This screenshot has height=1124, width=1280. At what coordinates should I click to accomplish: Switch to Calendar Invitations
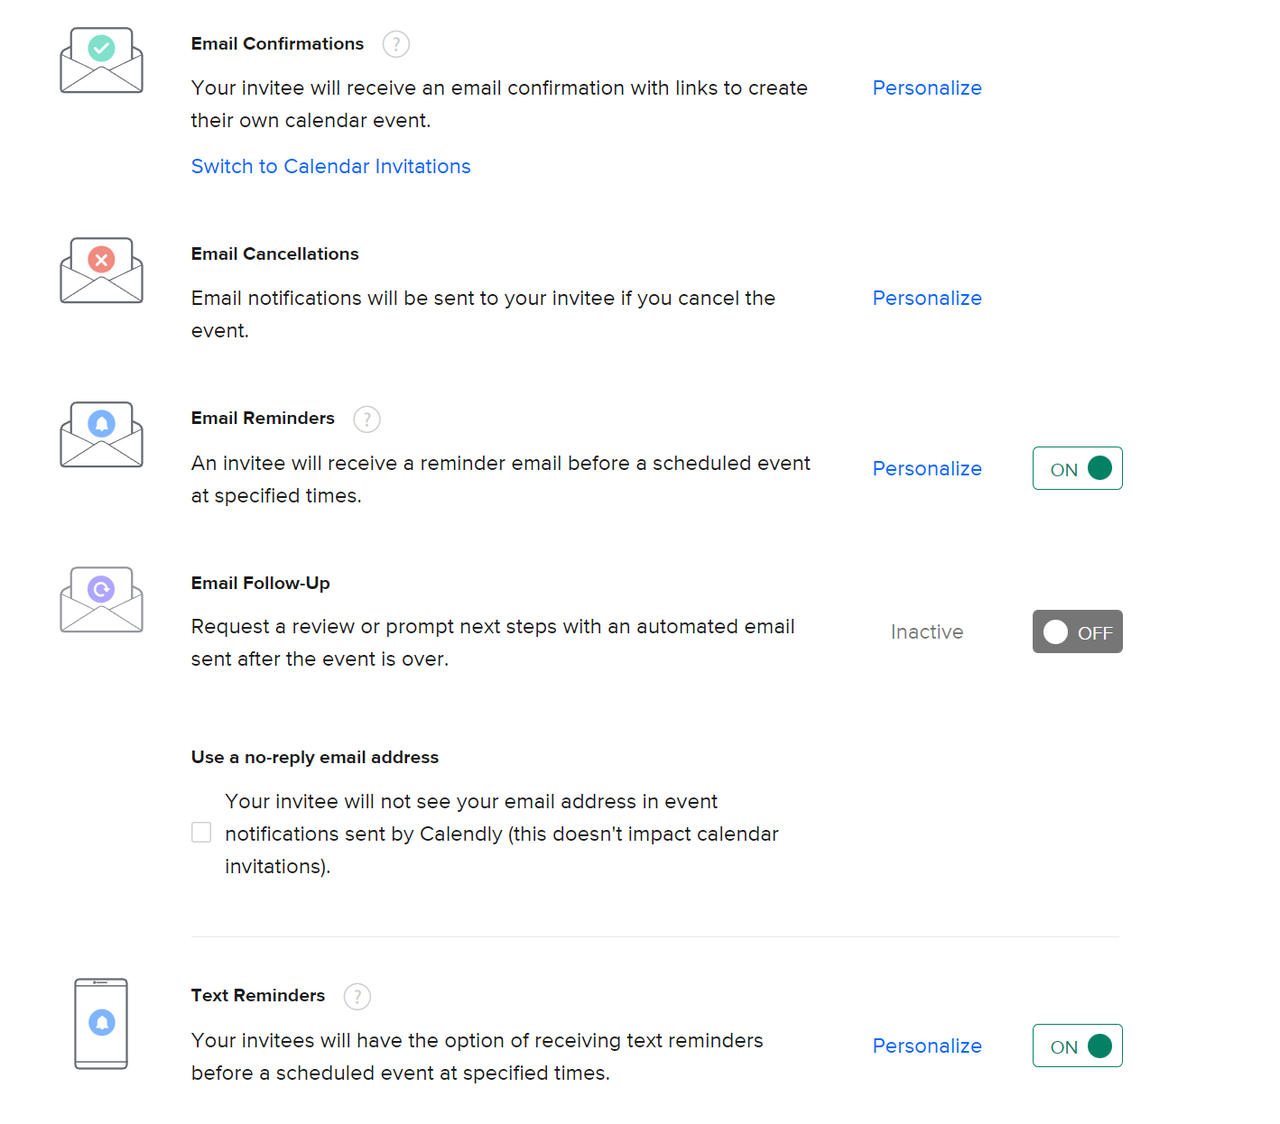click(x=330, y=166)
